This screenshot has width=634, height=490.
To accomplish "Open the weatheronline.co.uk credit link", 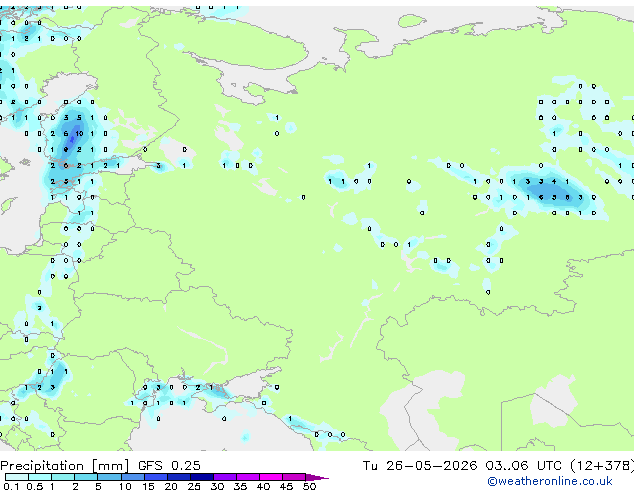I will (x=550, y=481).
